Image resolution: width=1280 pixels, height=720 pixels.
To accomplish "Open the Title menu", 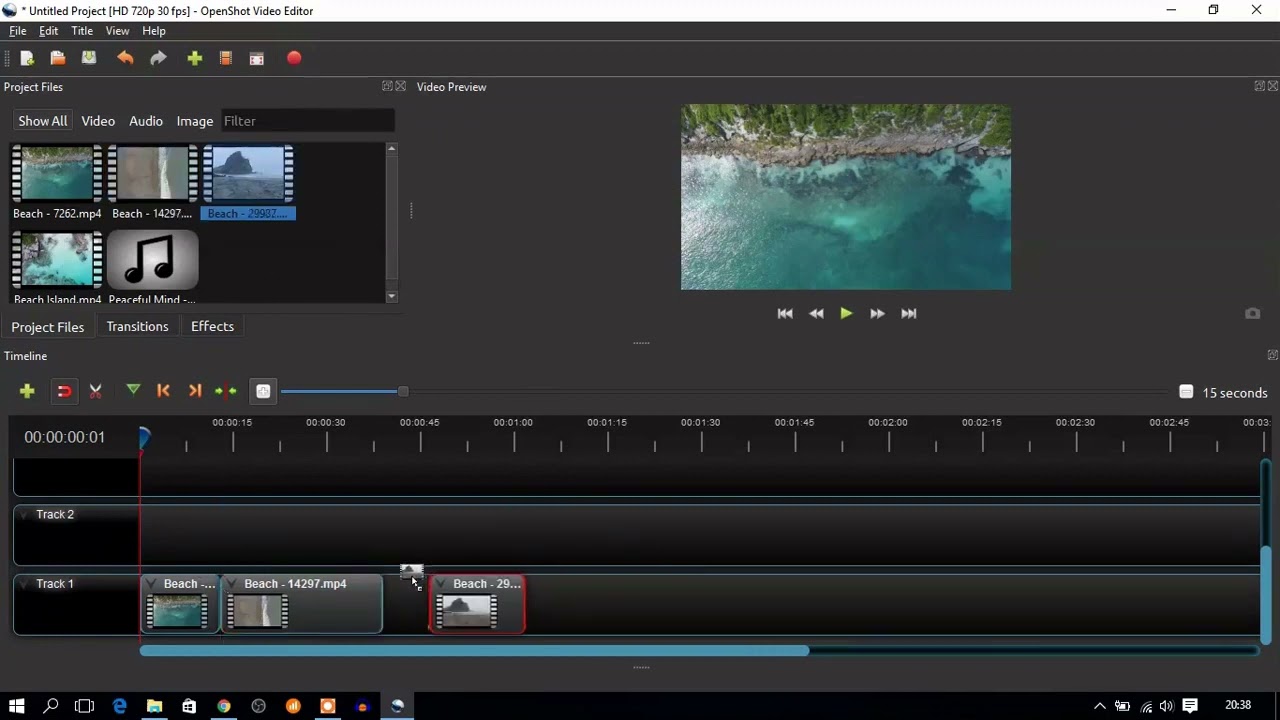I will click(x=82, y=31).
